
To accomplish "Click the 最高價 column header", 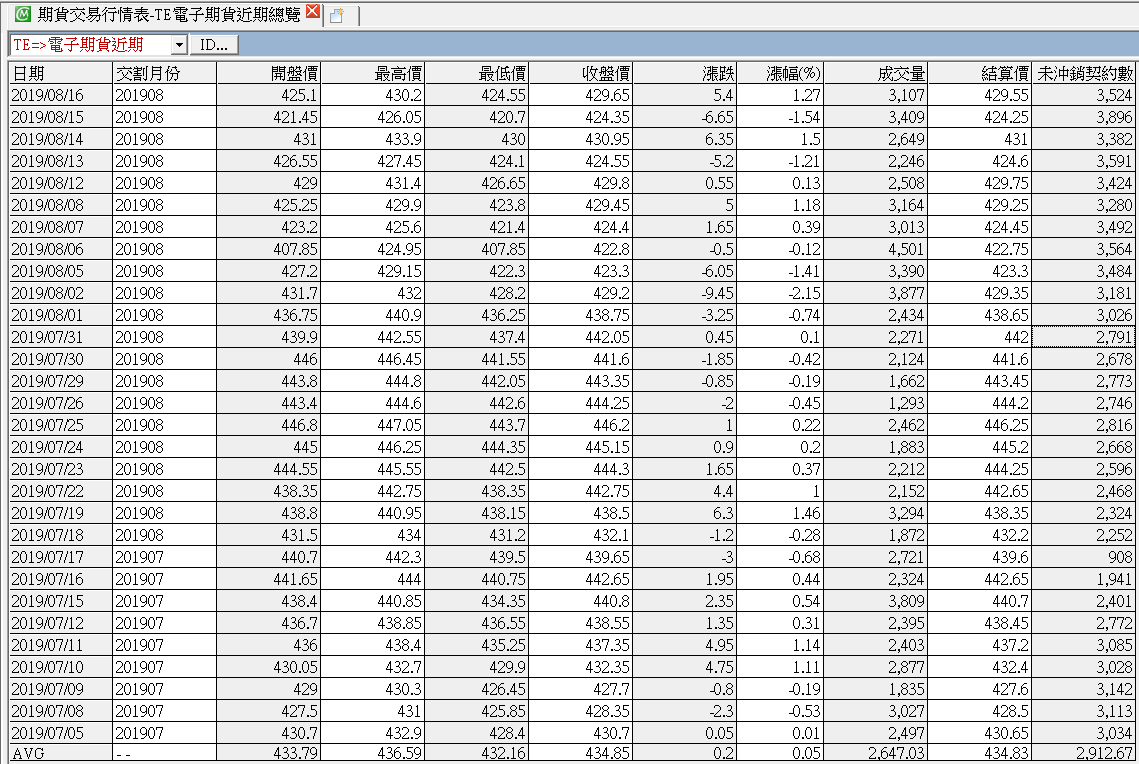I will click(x=373, y=73).
